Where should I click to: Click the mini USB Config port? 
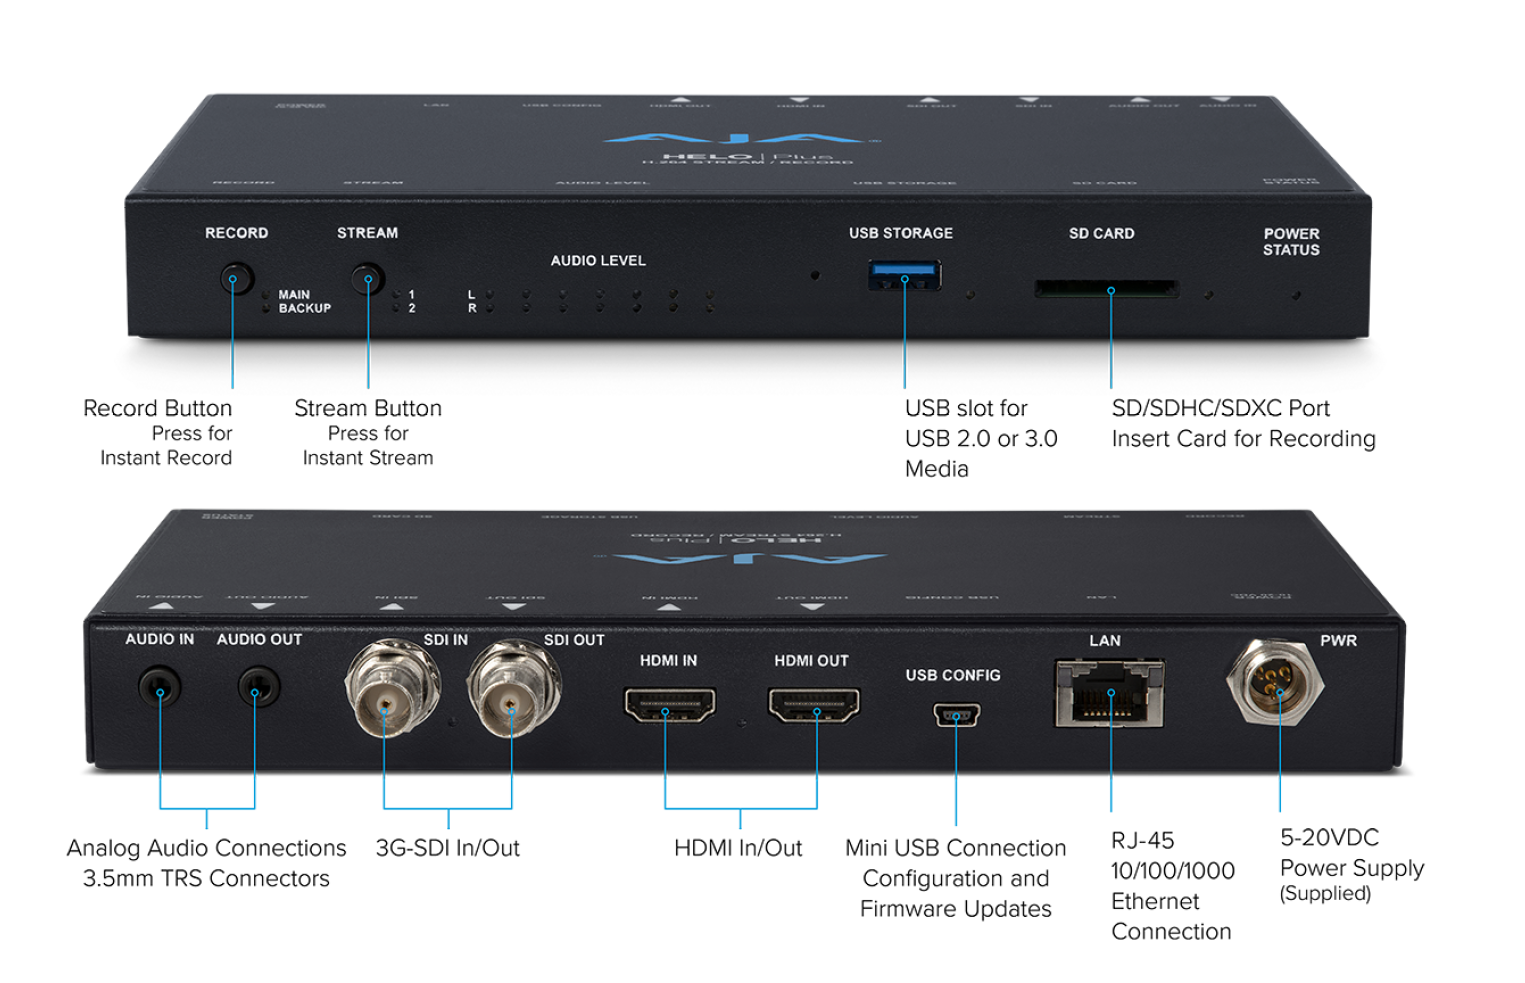[x=956, y=715]
